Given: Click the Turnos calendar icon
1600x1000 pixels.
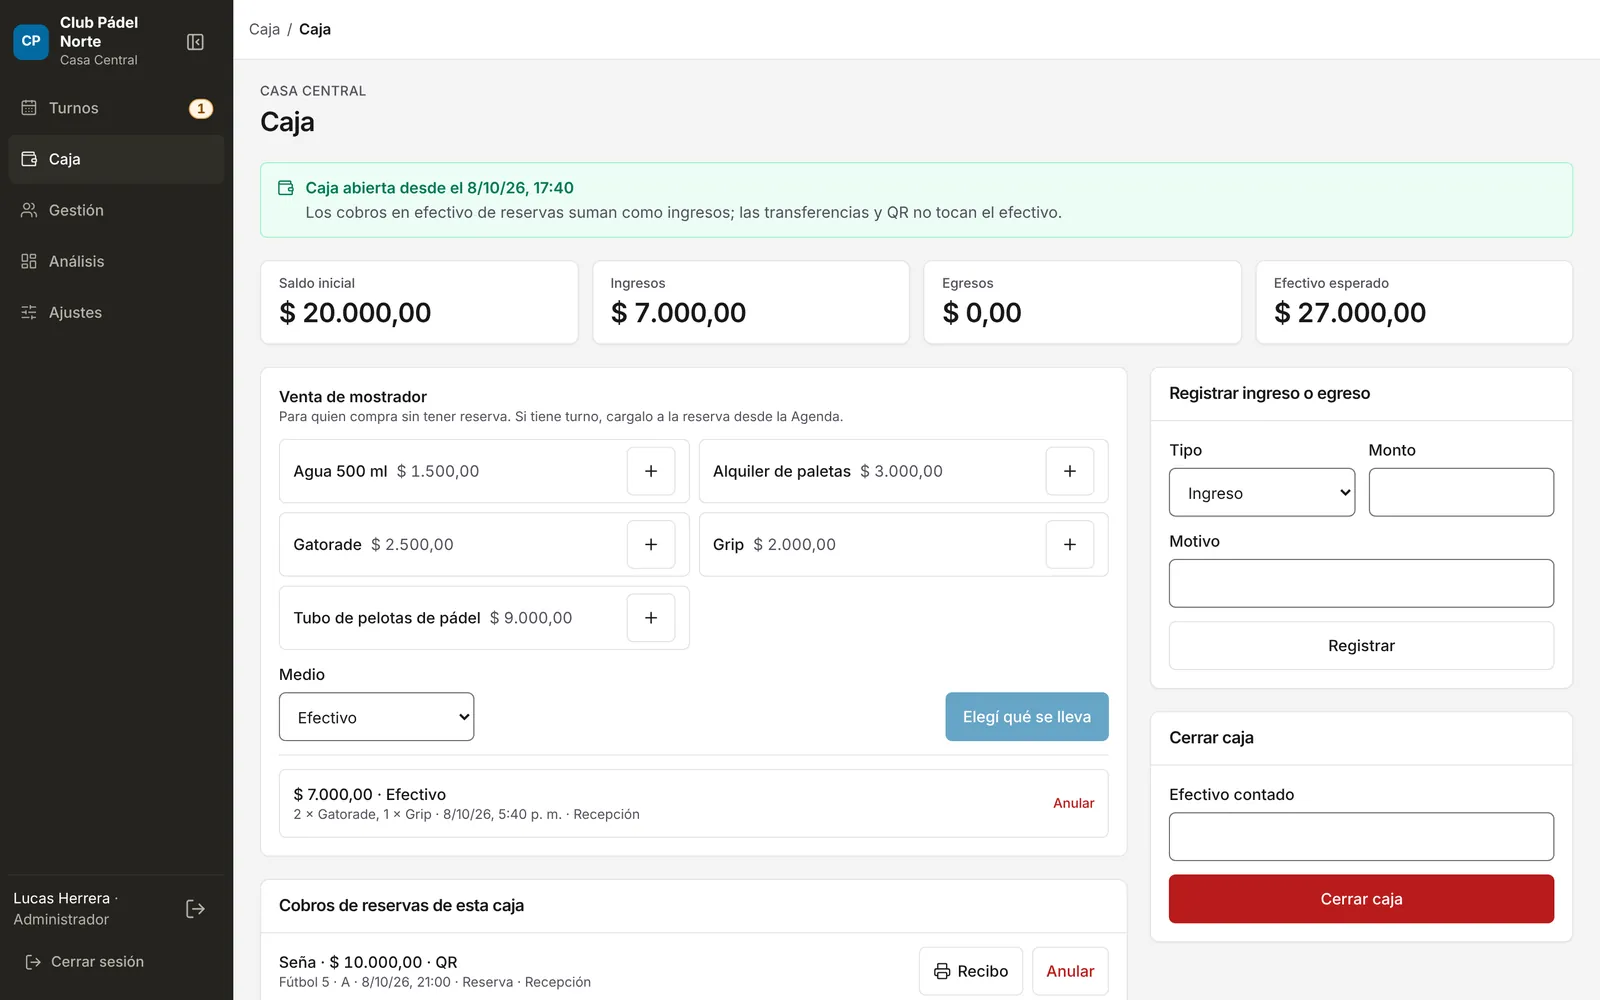Looking at the screenshot, I should click(x=29, y=108).
